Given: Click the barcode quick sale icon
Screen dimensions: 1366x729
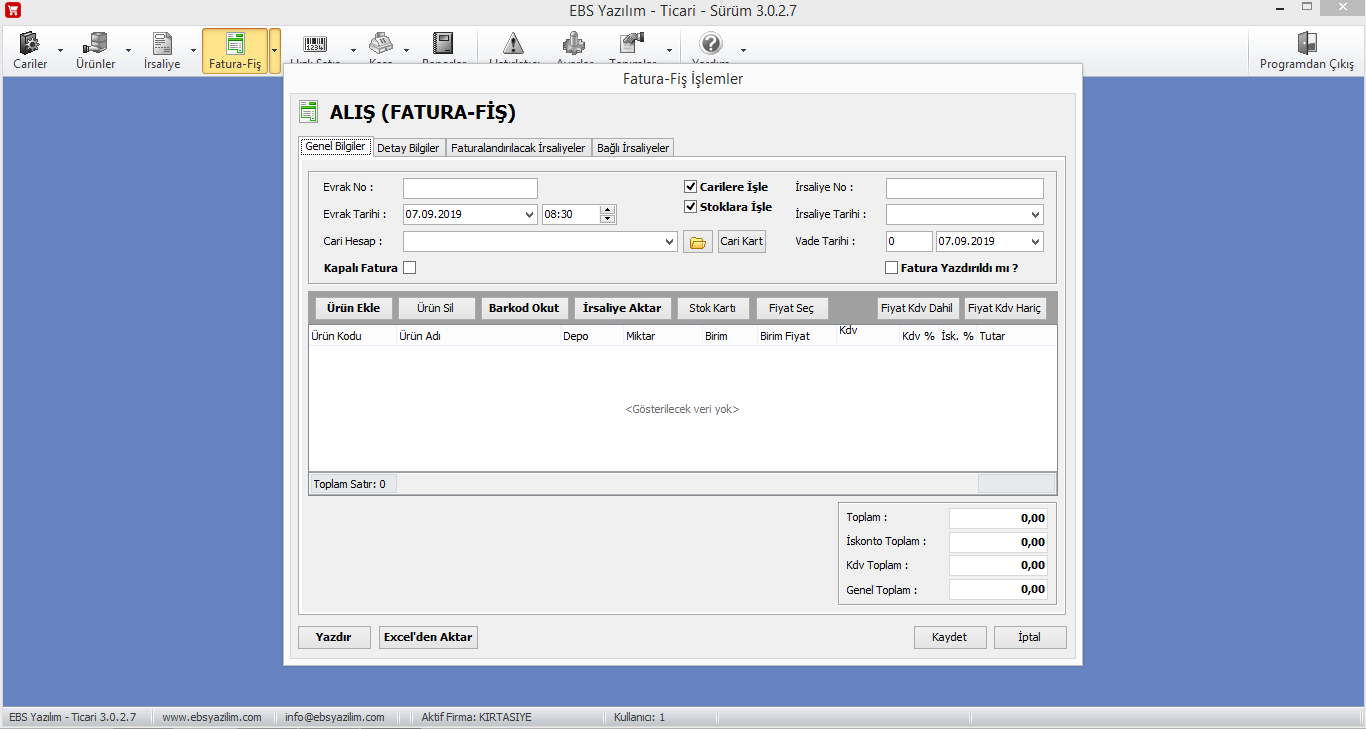Looking at the screenshot, I should click(315, 45).
